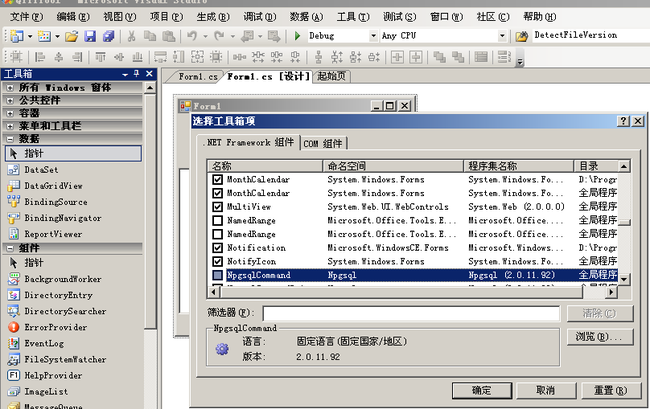Sort list by 名称 column header

click(265, 166)
